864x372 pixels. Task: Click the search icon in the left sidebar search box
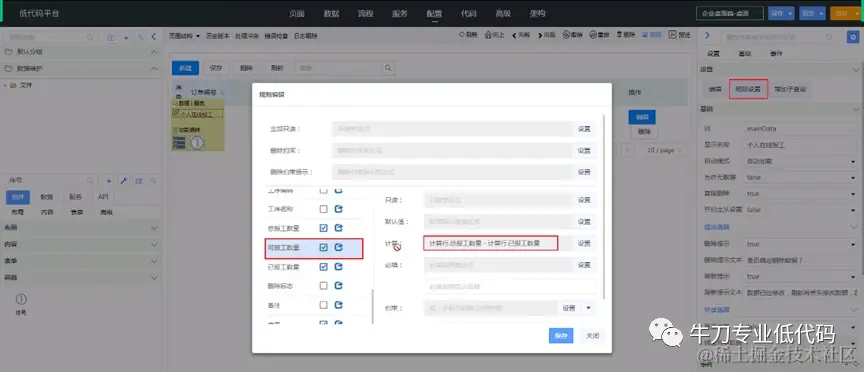coord(90,37)
